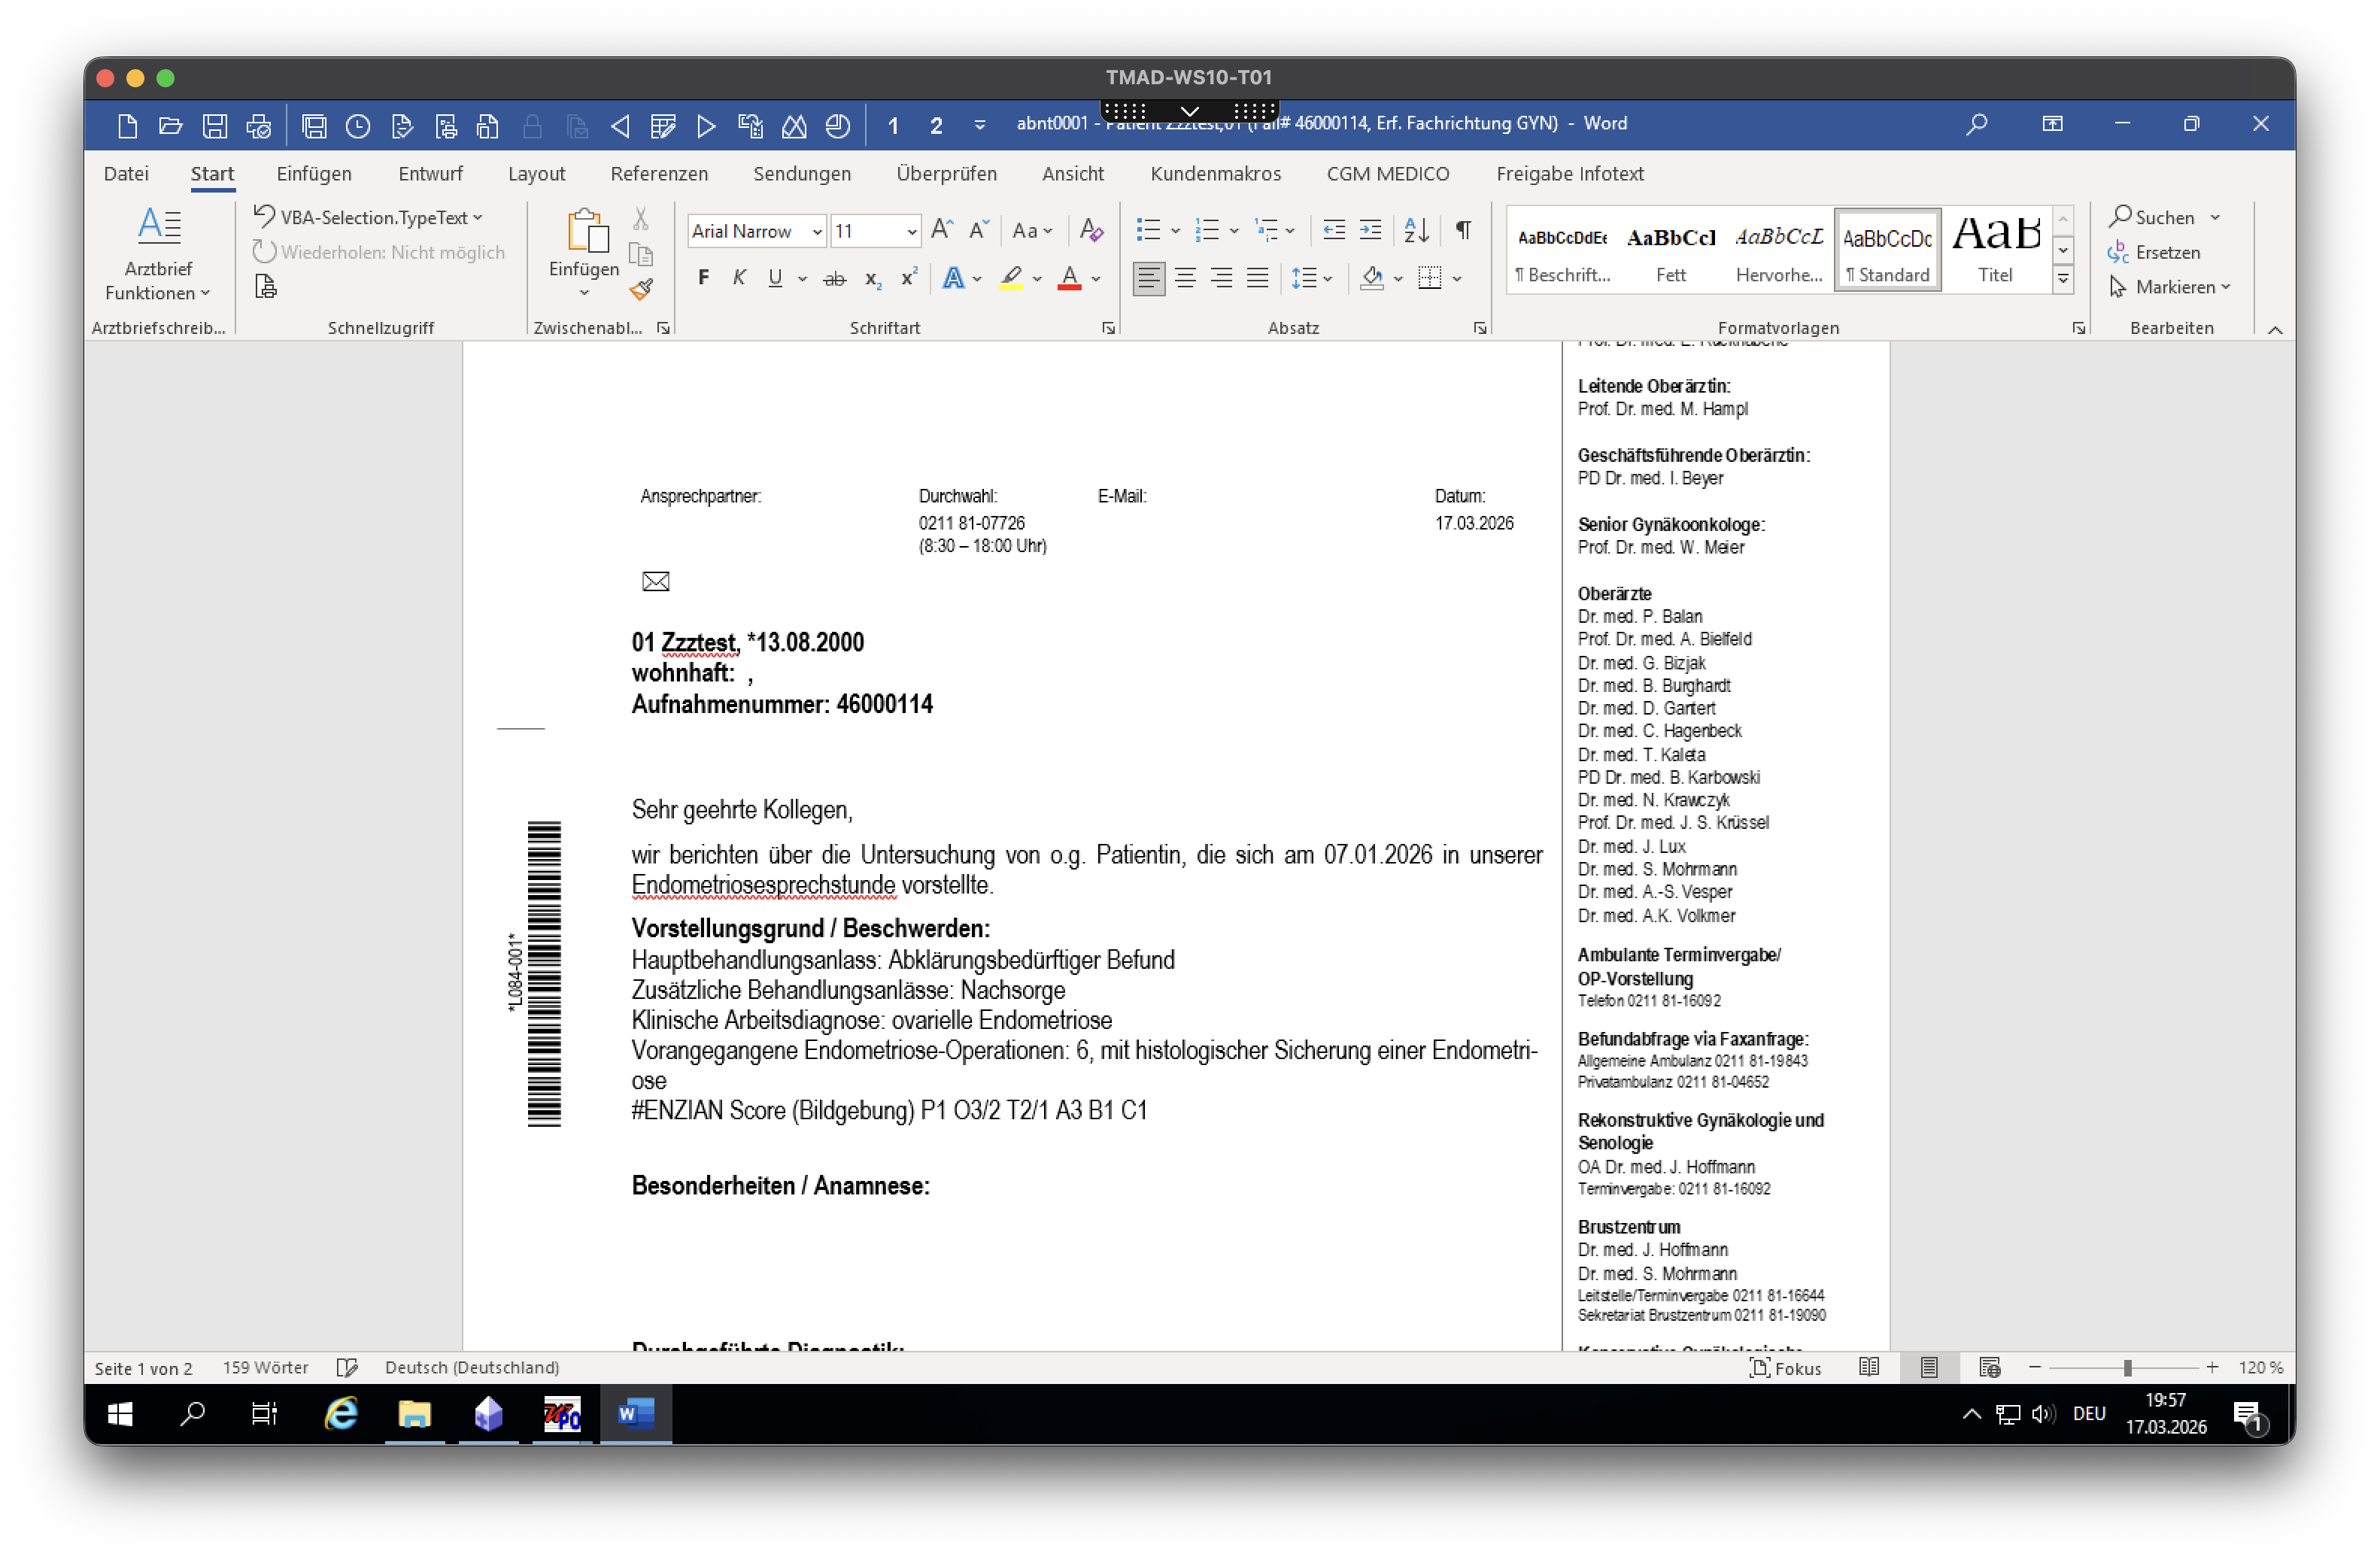Open File Explorer from the Windows taskbar
This screenshot has height=1557, width=2380.
414,1414
